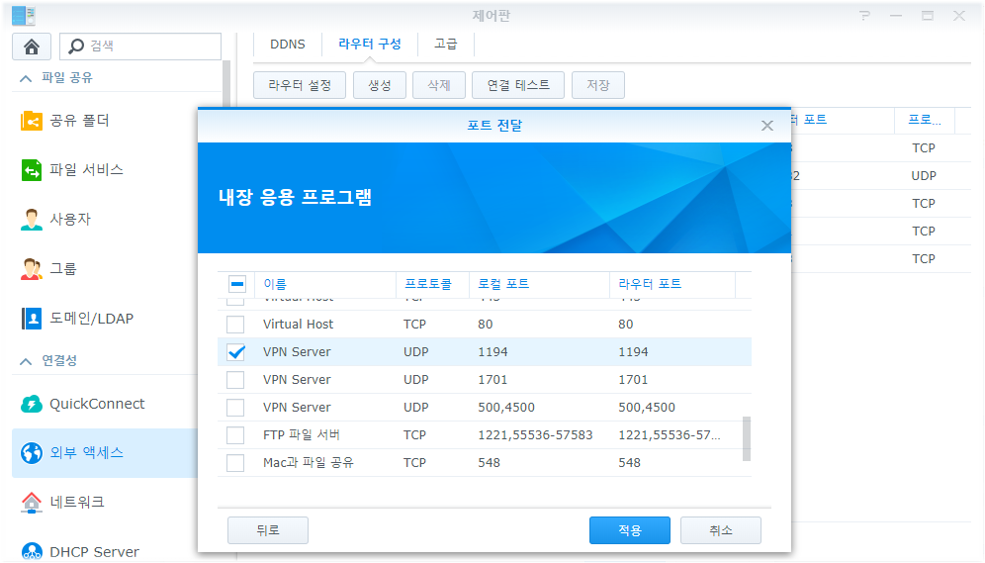Click the '1221,55536-57583' local port value
The width and height of the screenshot is (985, 563).
tap(535, 435)
